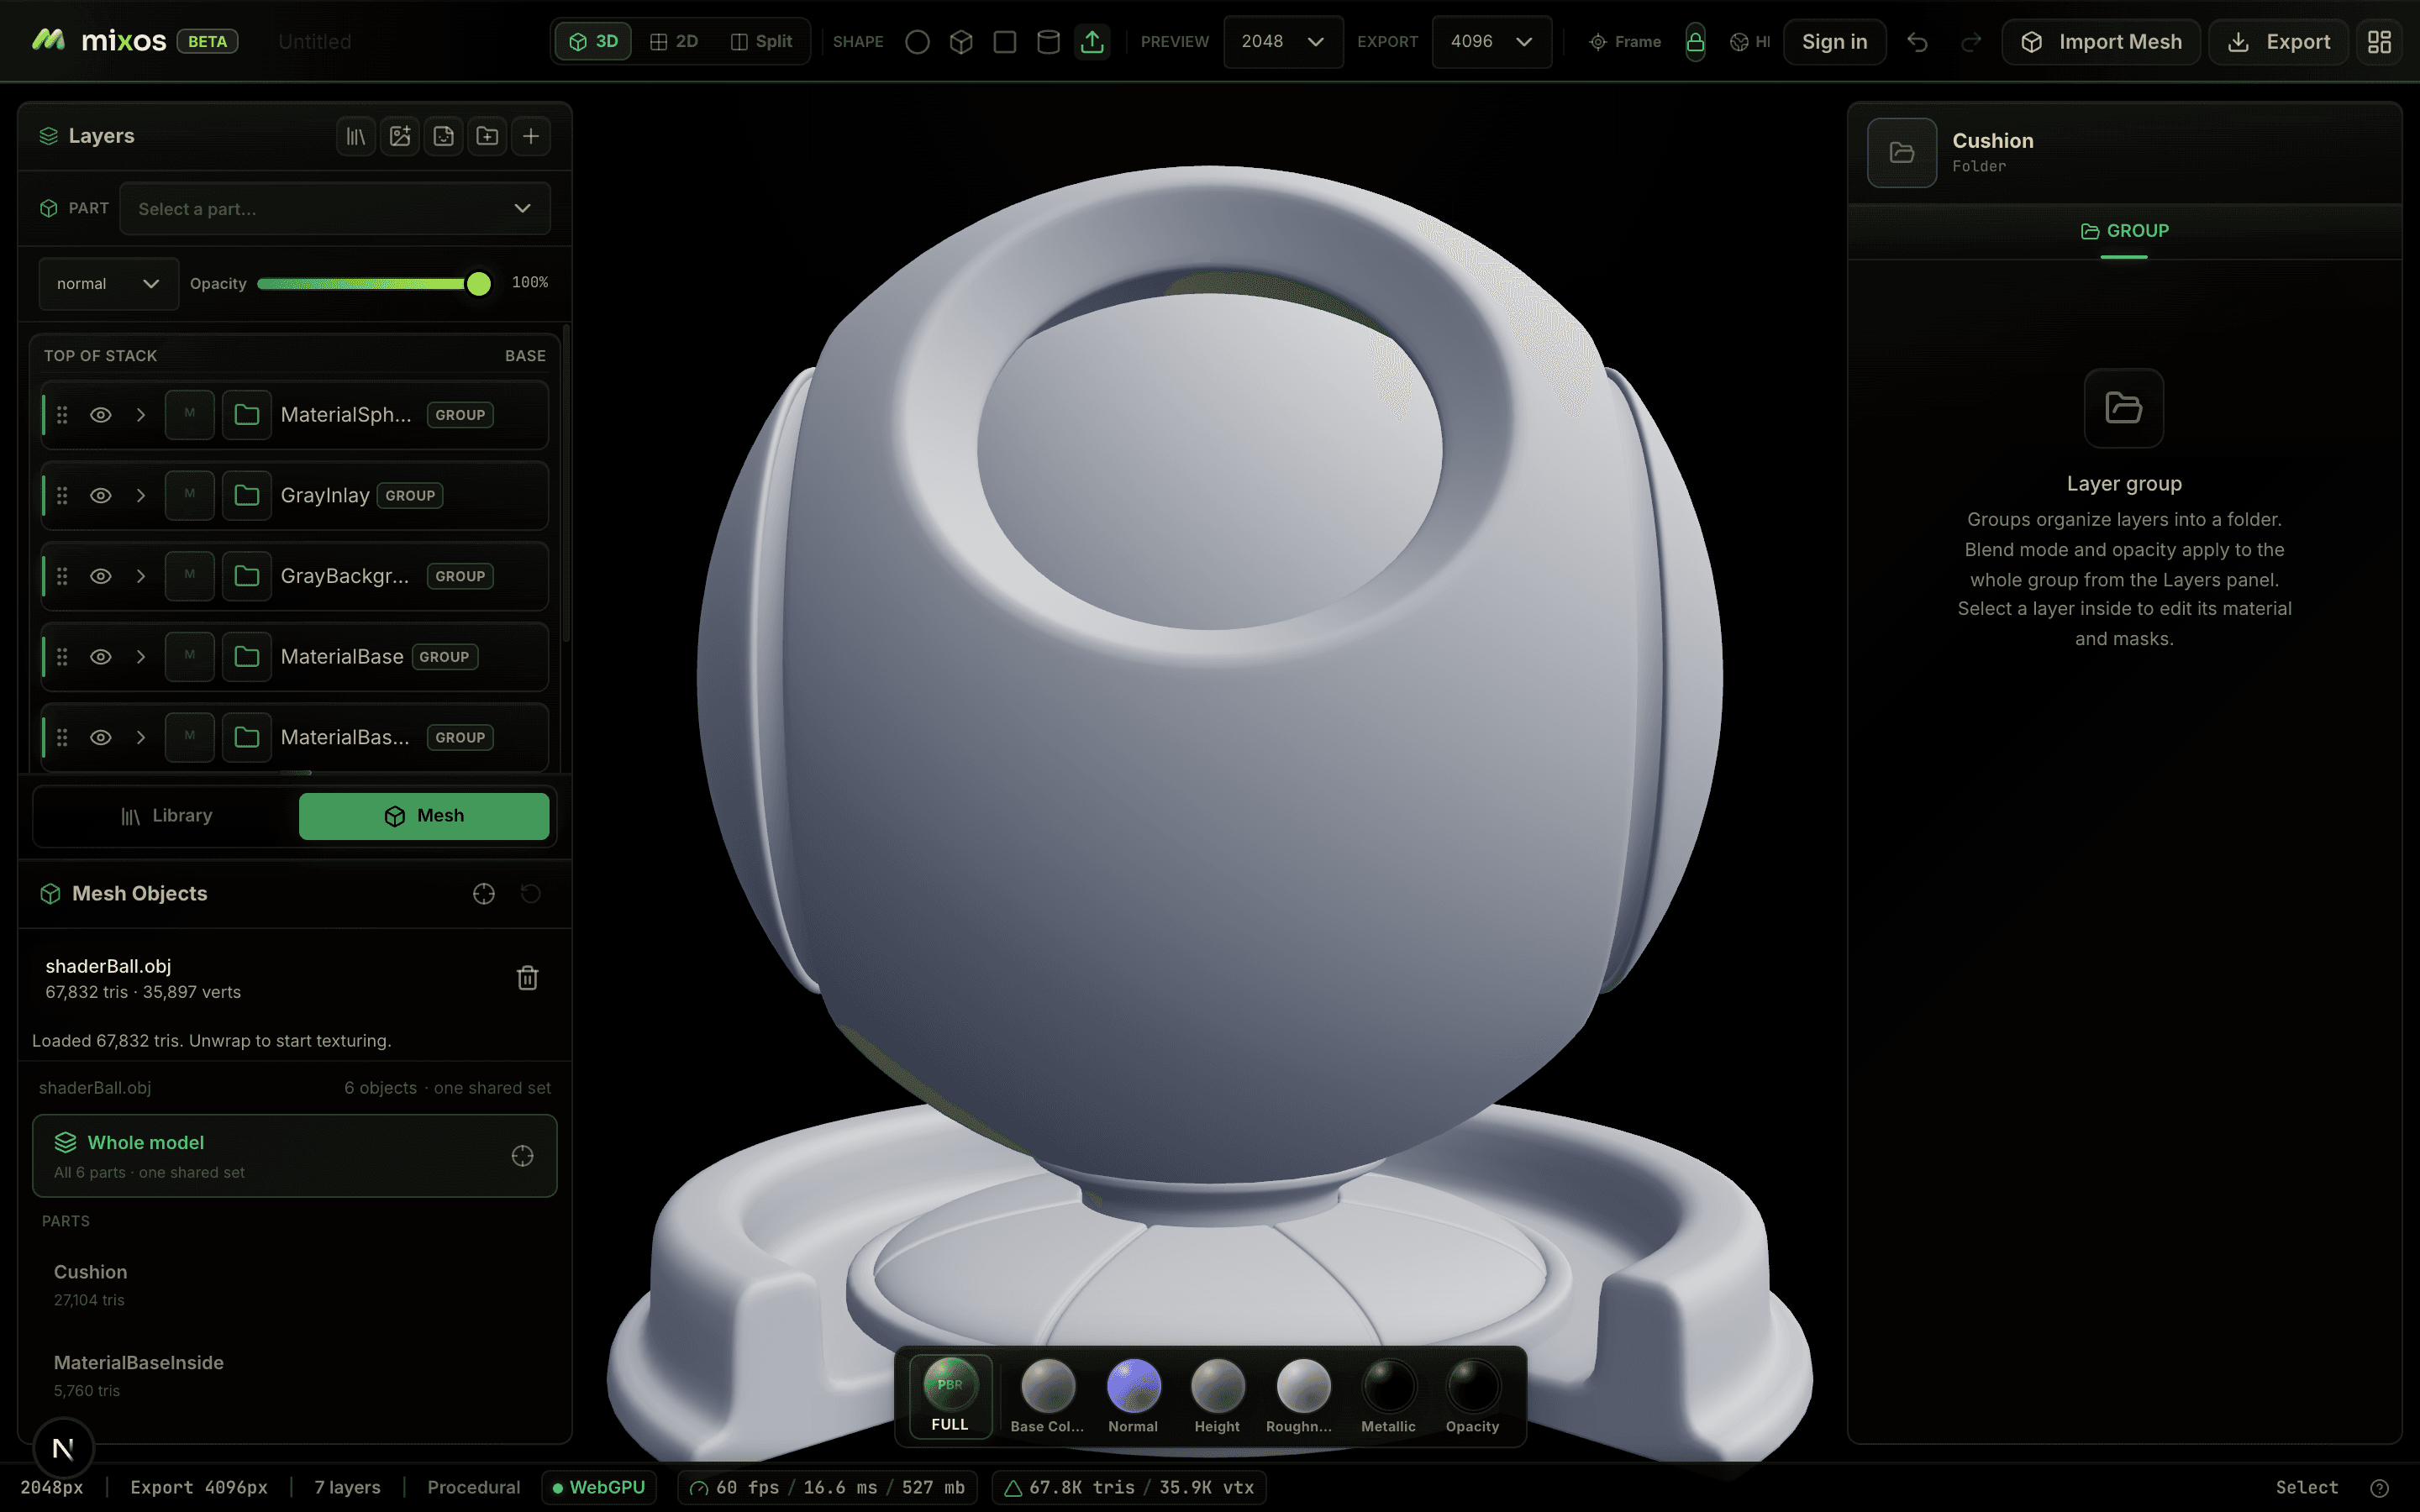The image size is (2420, 1512).
Task: Click the undo arrow icon
Action: (x=1917, y=42)
